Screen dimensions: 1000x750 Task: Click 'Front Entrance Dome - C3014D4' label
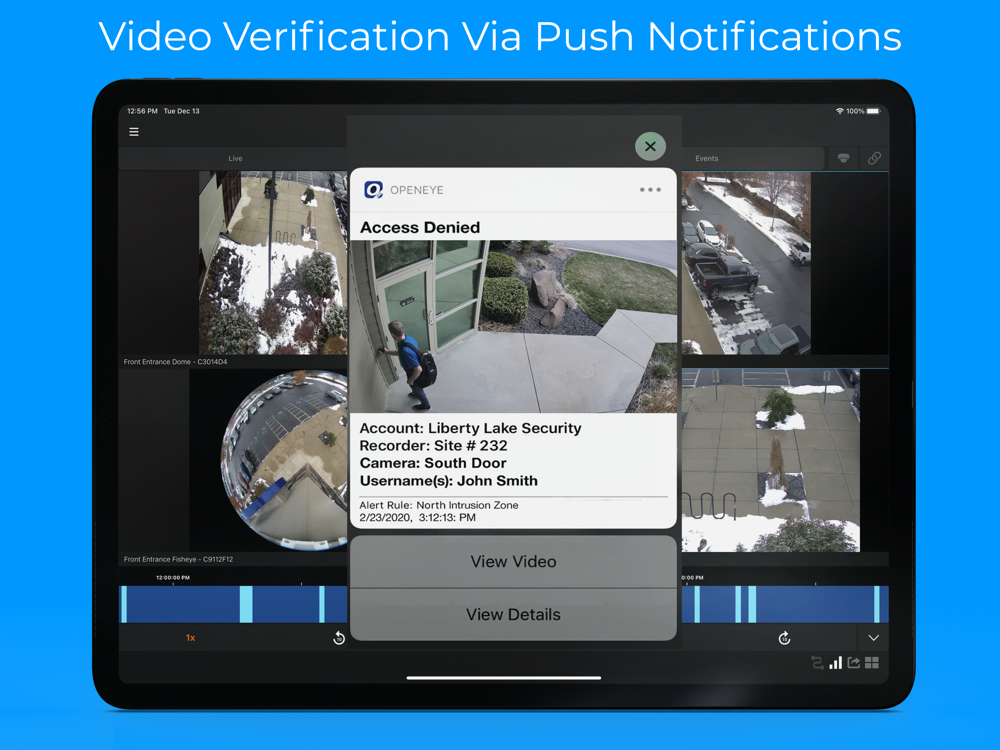coord(175,362)
